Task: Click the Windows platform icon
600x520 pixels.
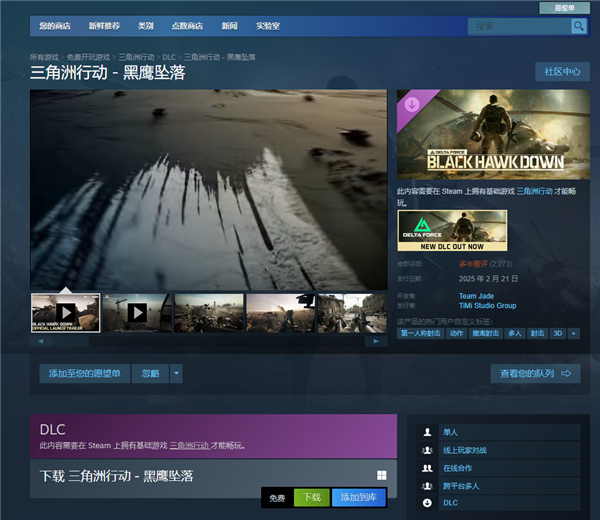Action: point(381,475)
